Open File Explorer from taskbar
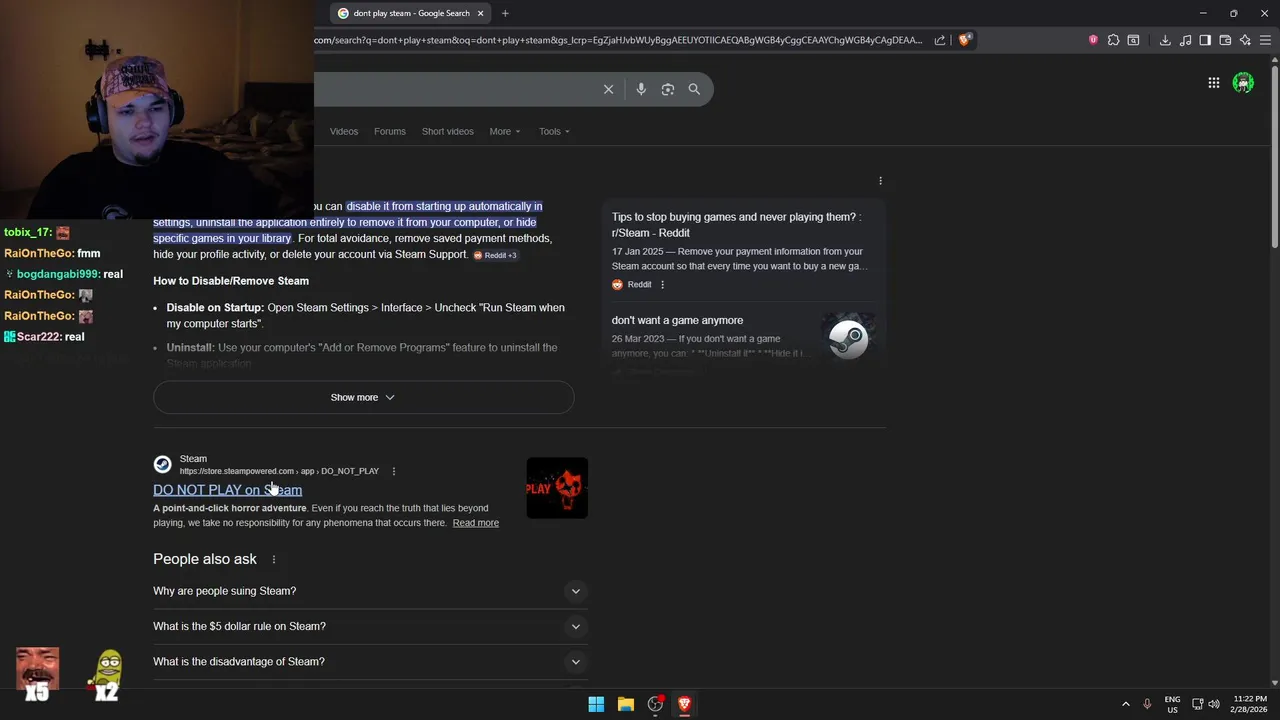This screenshot has width=1280, height=720. pos(626,704)
